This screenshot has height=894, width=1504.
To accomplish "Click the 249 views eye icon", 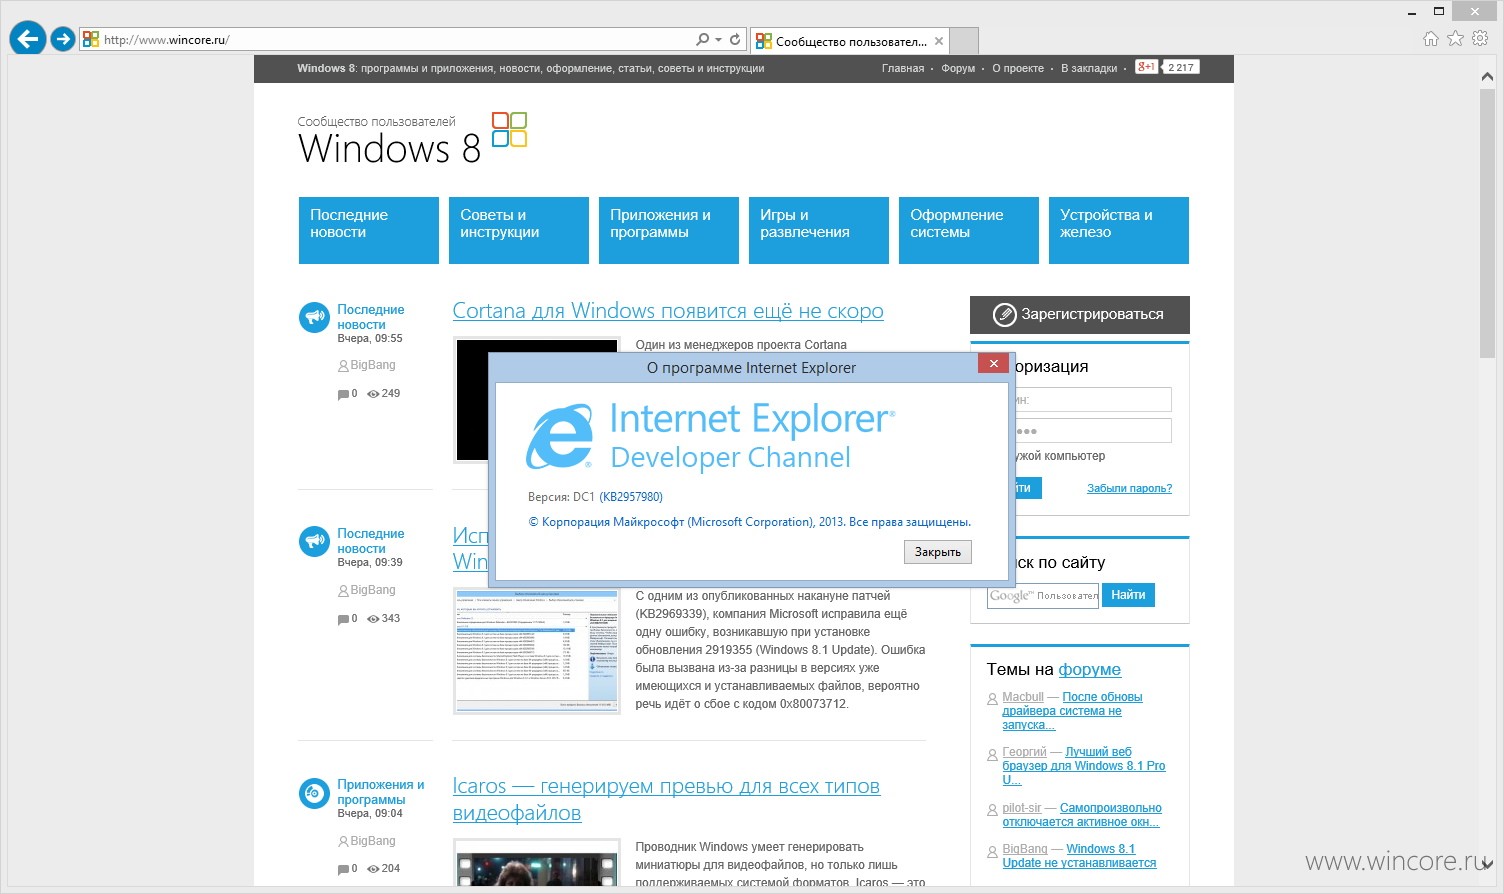I will [x=373, y=394].
